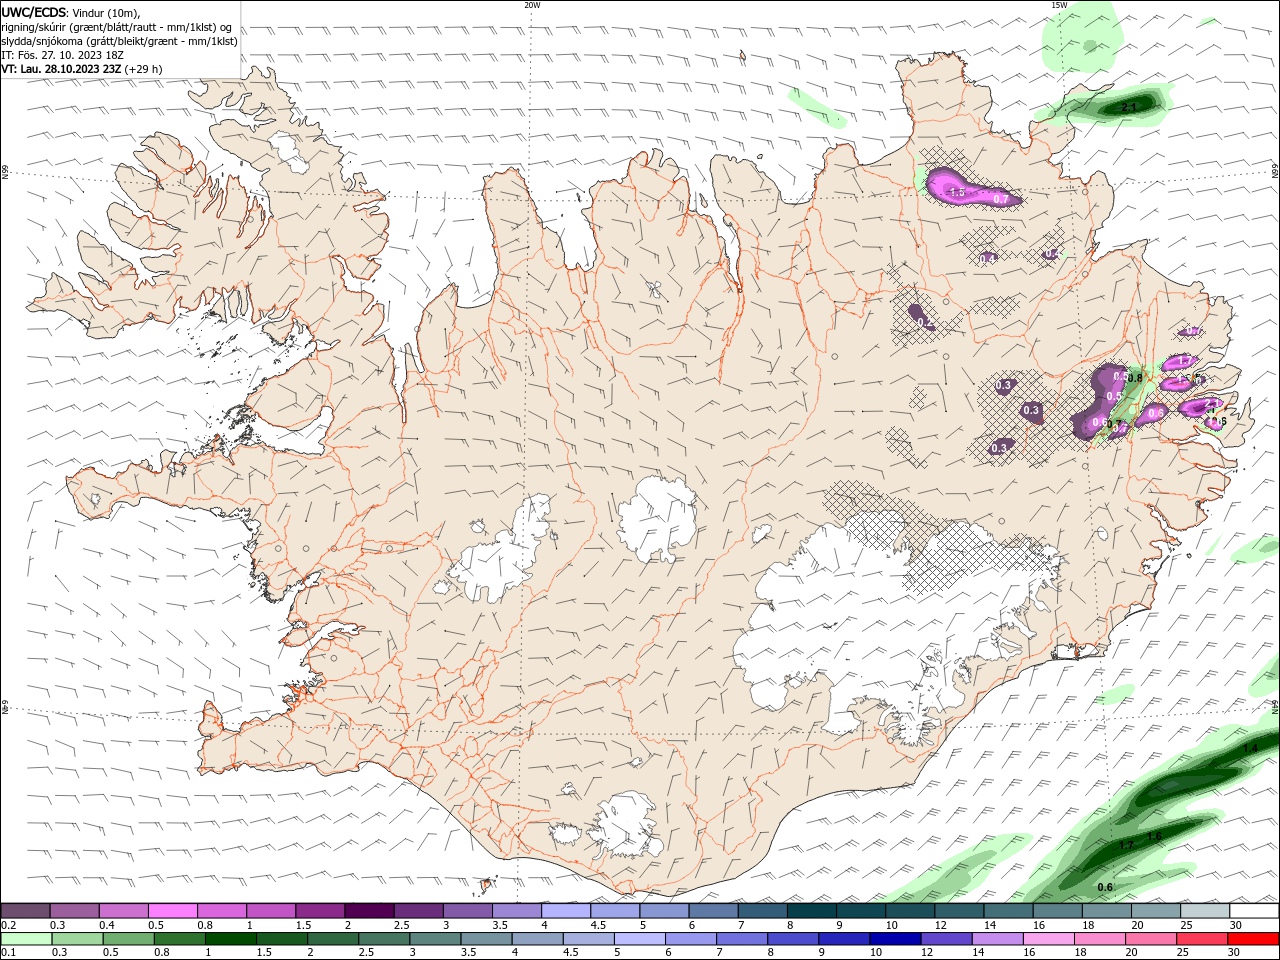Pick the light lavender swatch between 4 and 4.5, upper row
The height and width of the screenshot is (960, 1280).
click(x=566, y=911)
